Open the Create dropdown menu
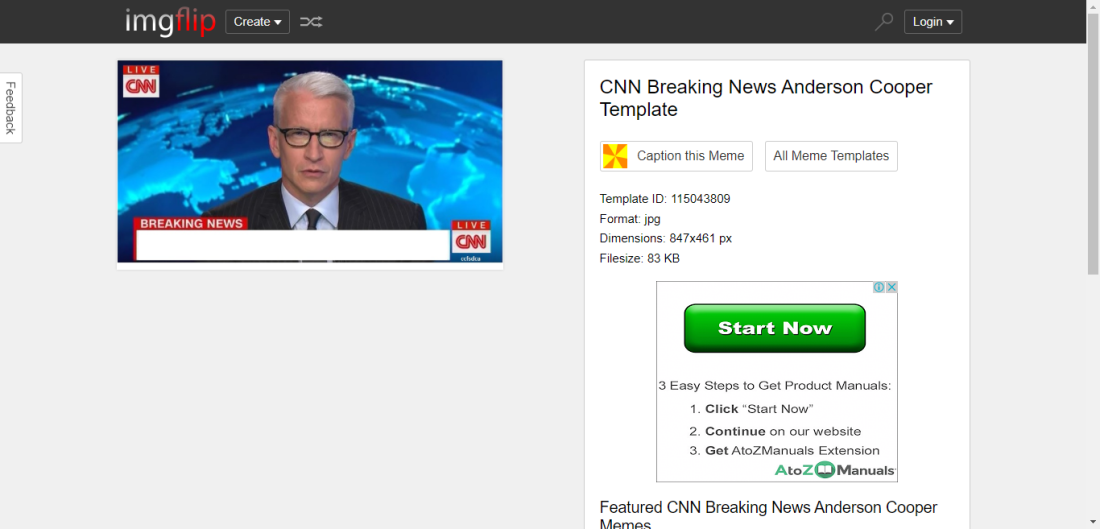 tap(257, 22)
